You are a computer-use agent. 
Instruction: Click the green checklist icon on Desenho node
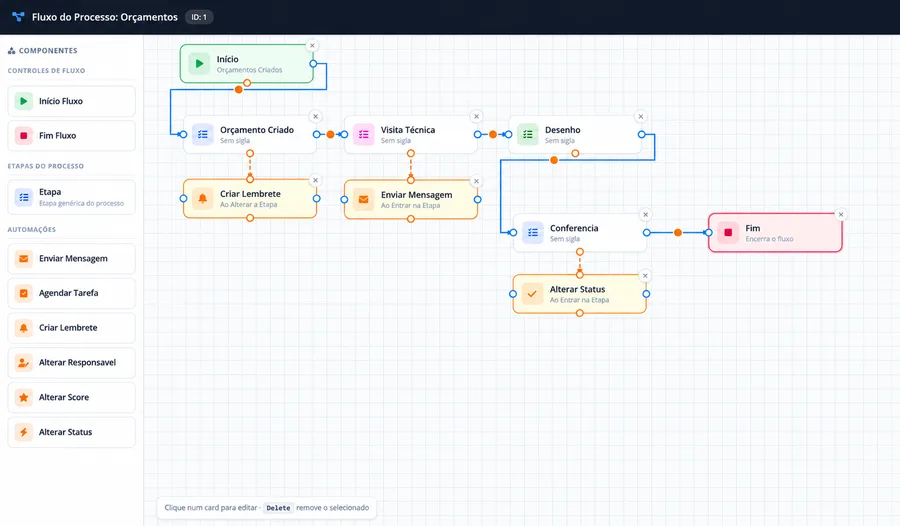(x=527, y=134)
